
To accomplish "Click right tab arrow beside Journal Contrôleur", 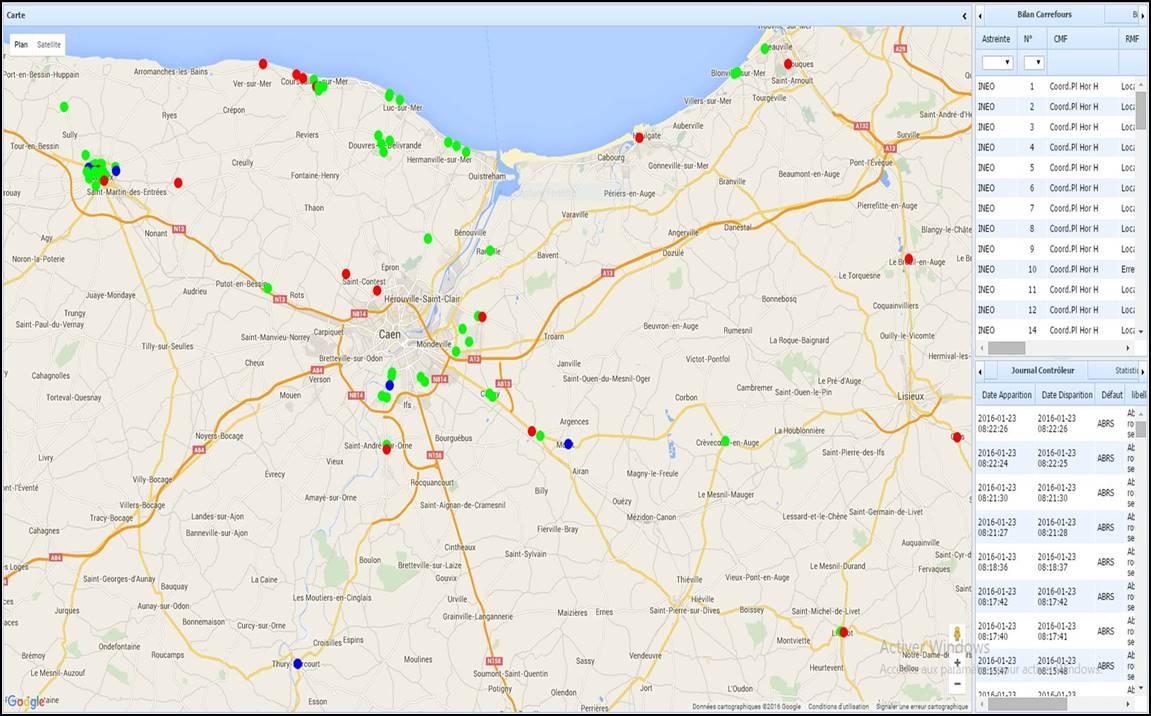I will tap(1144, 371).
